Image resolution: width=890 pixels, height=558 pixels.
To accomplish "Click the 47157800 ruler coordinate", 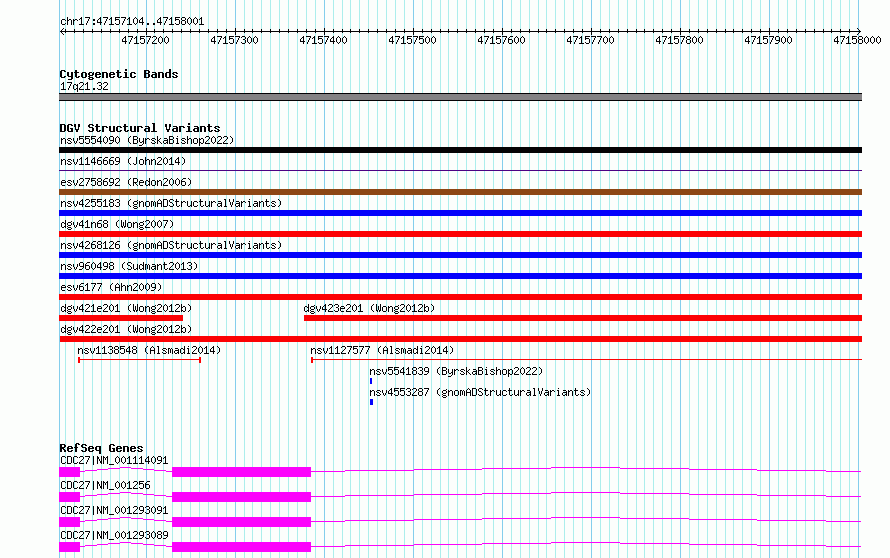I will click(679, 40).
